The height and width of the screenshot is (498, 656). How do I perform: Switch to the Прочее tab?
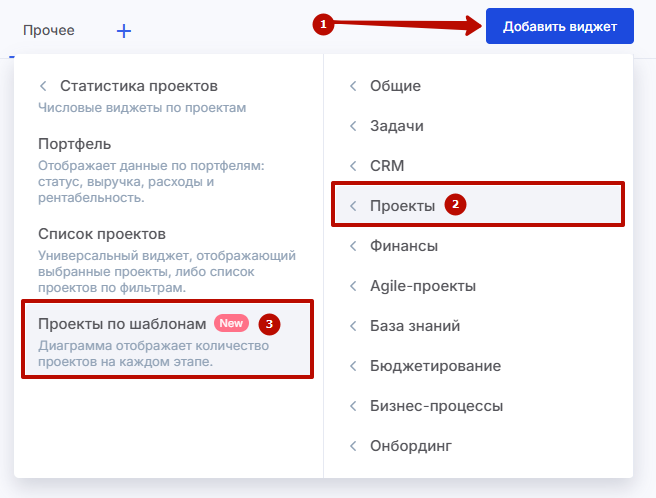pos(49,31)
